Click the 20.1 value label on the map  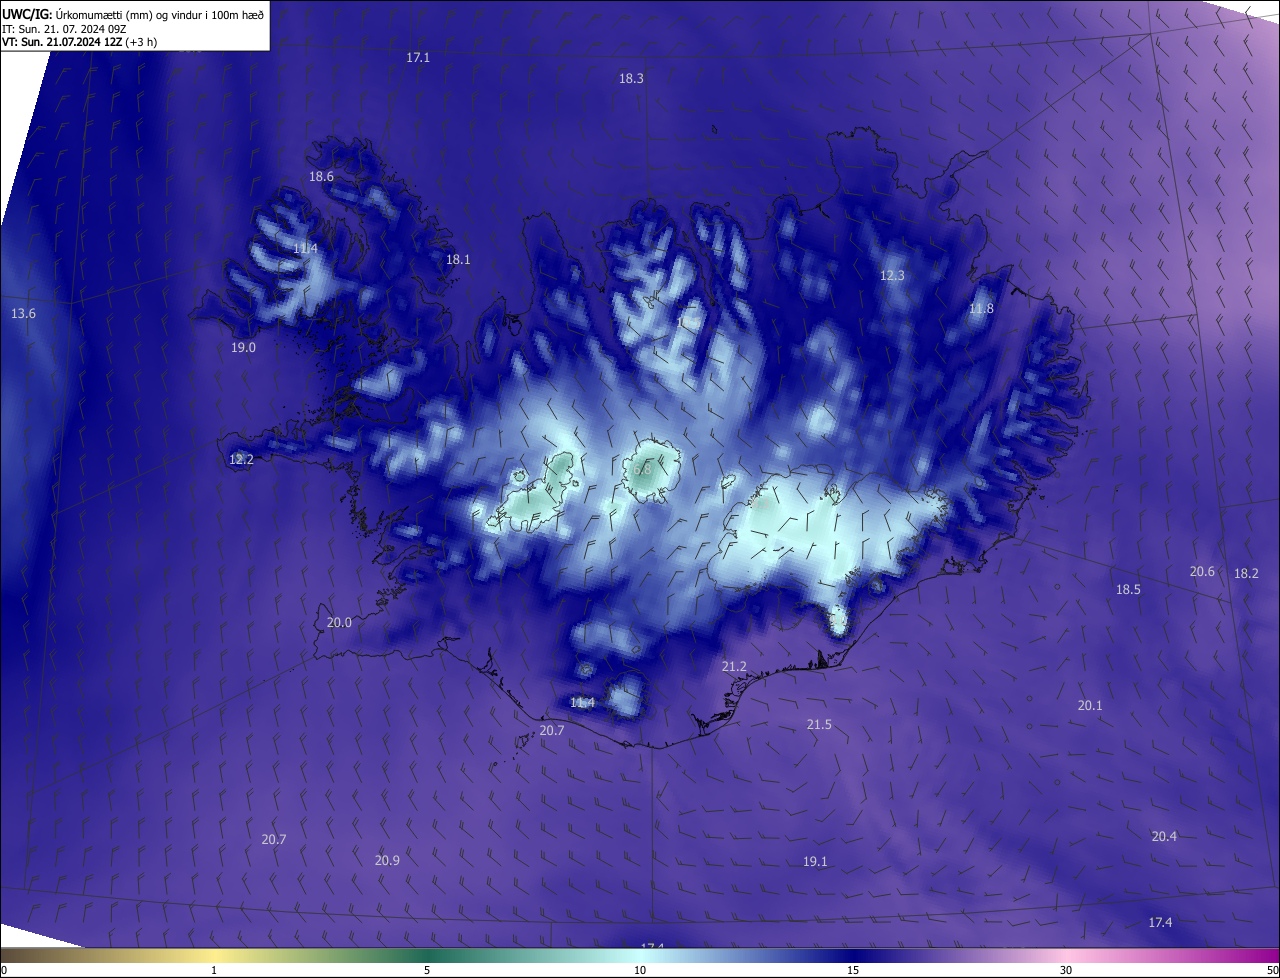point(1090,706)
